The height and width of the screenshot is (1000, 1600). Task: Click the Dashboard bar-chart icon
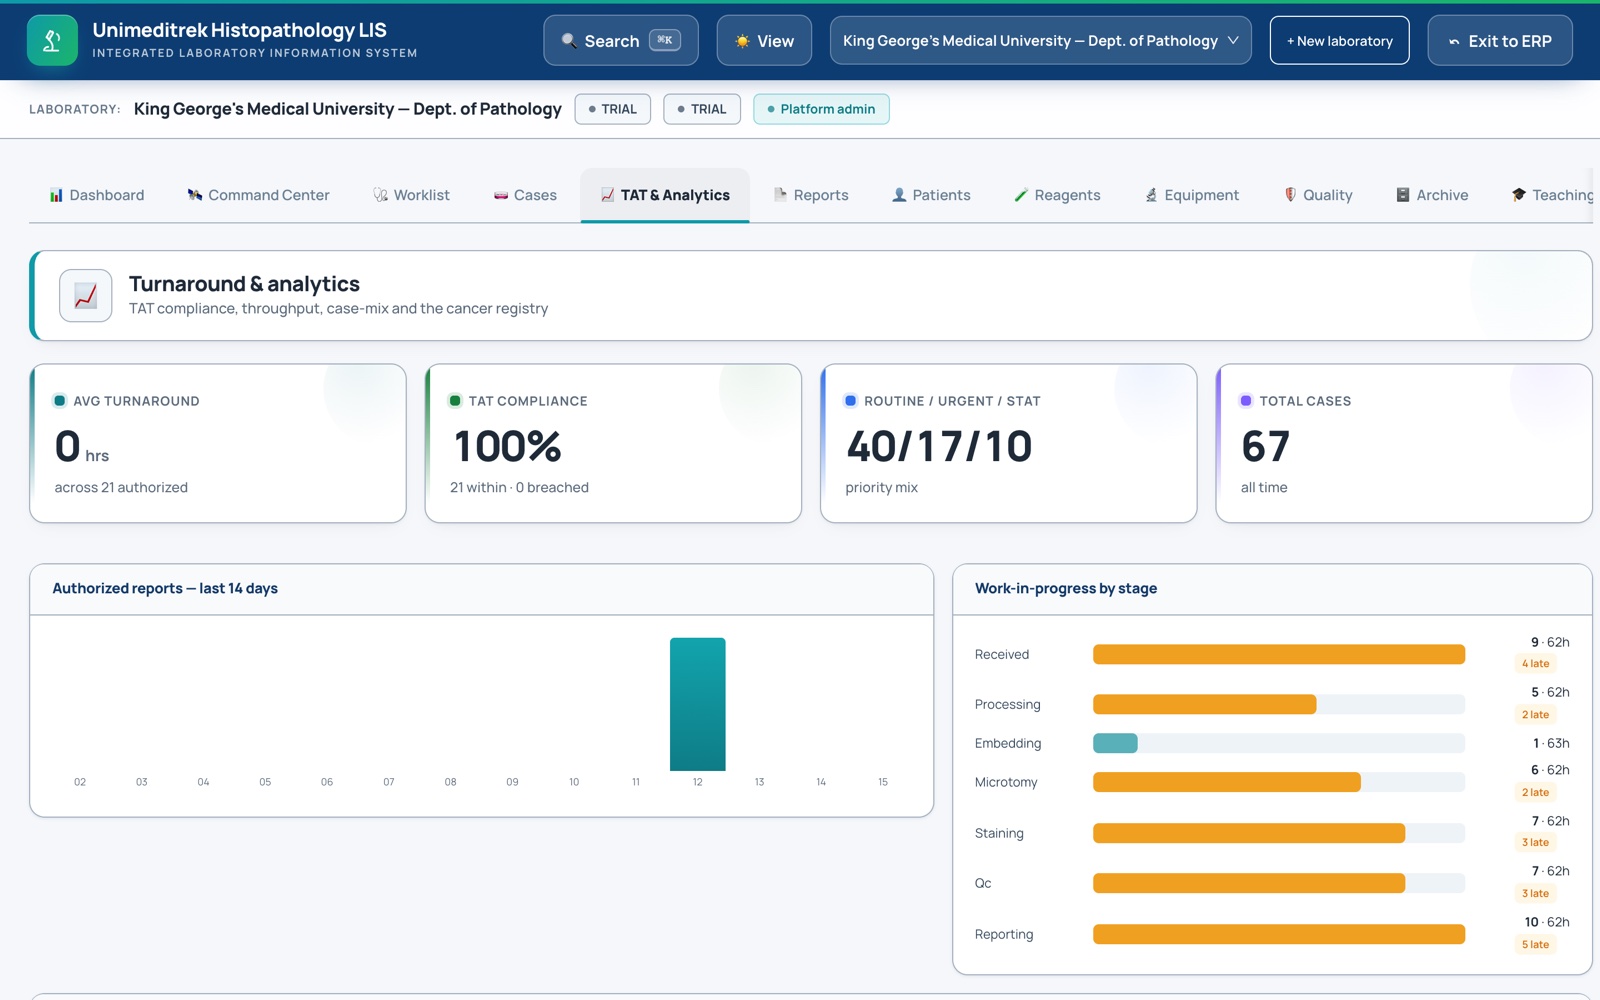(x=56, y=195)
